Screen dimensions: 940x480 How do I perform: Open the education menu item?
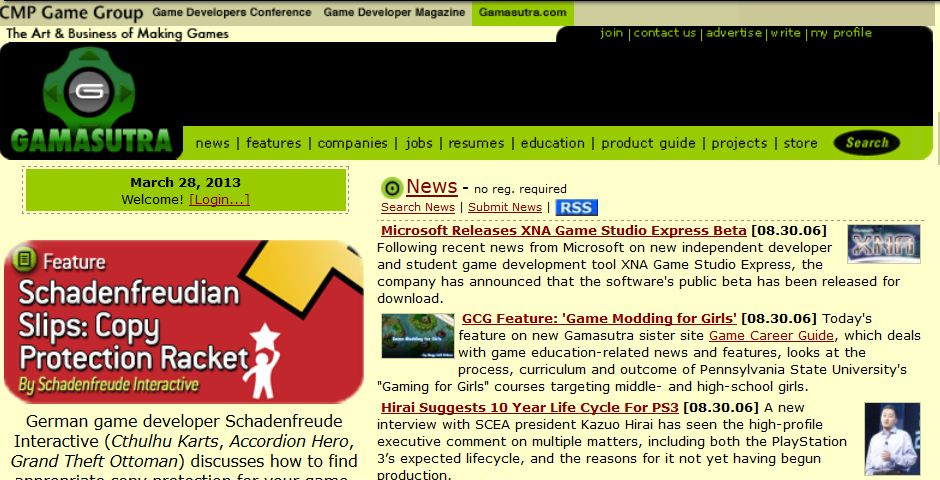tap(552, 143)
